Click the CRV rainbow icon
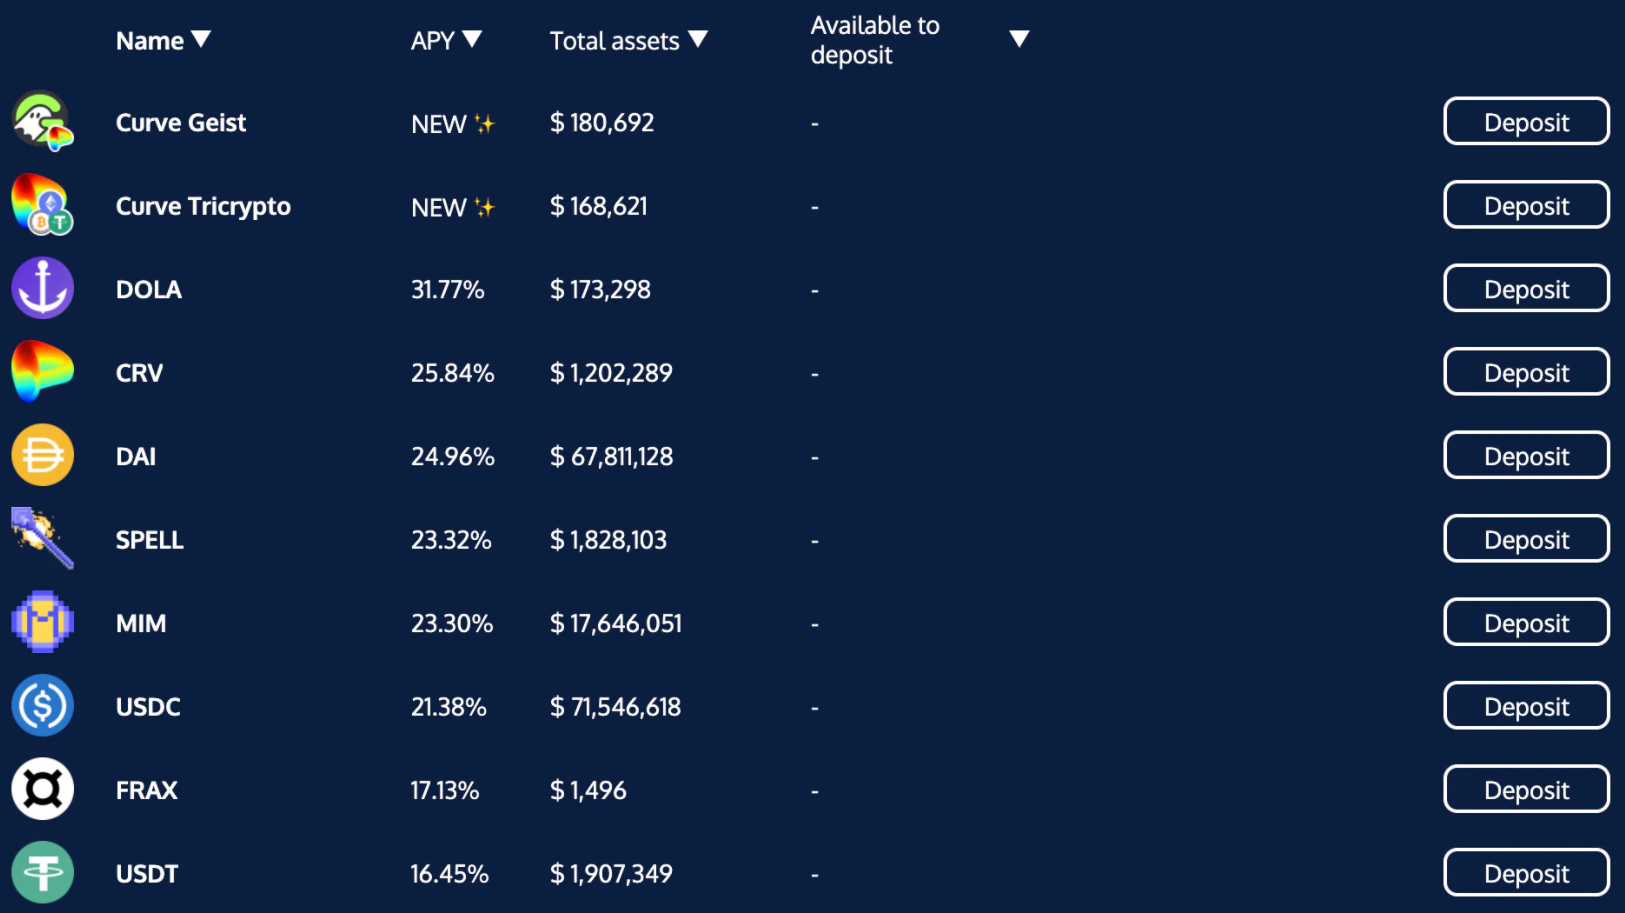This screenshot has width=1625, height=913. (42, 372)
